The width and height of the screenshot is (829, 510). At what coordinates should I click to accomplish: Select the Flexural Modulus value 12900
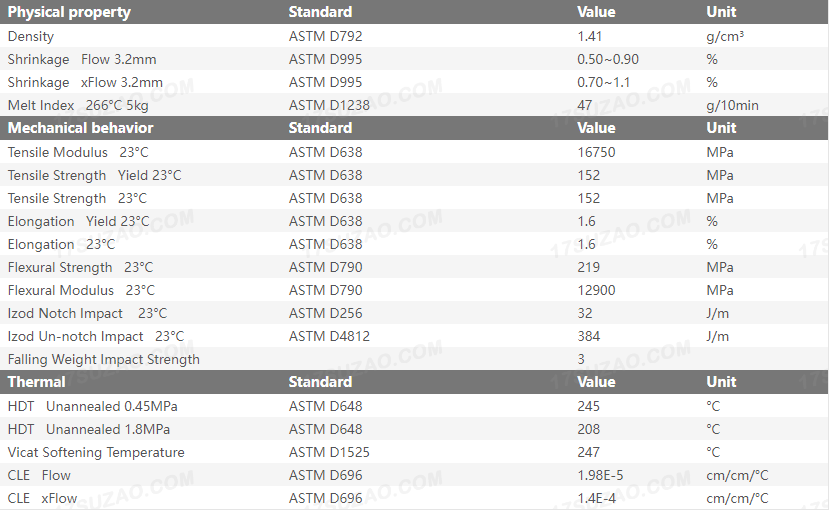coord(597,290)
